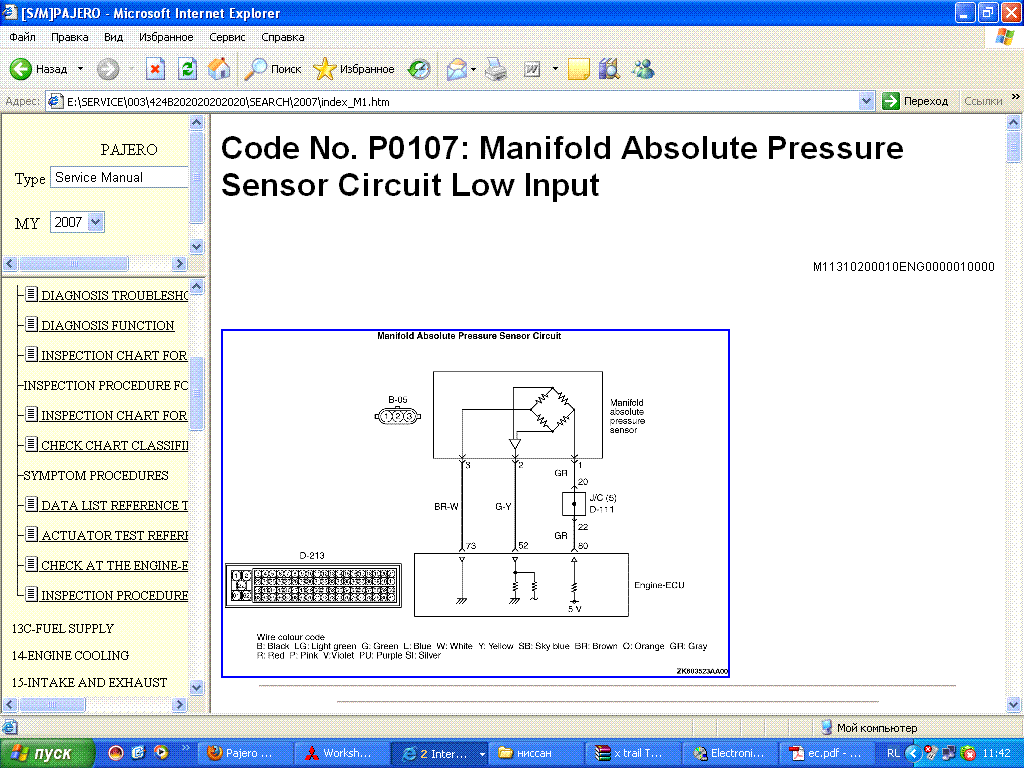Click the Back (Назад) button

click(39, 69)
